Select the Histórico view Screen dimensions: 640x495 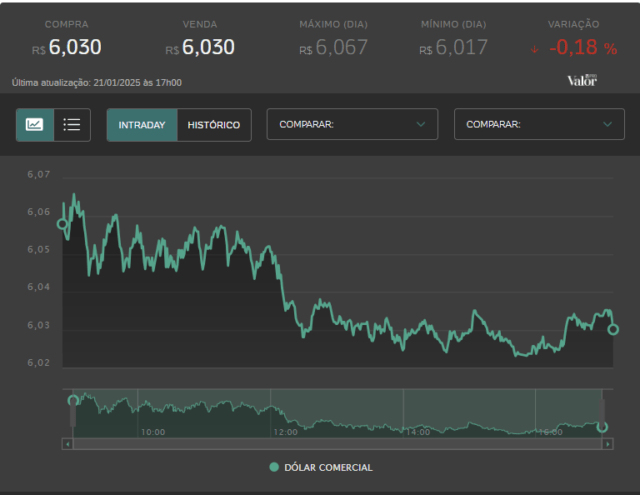pos(214,125)
